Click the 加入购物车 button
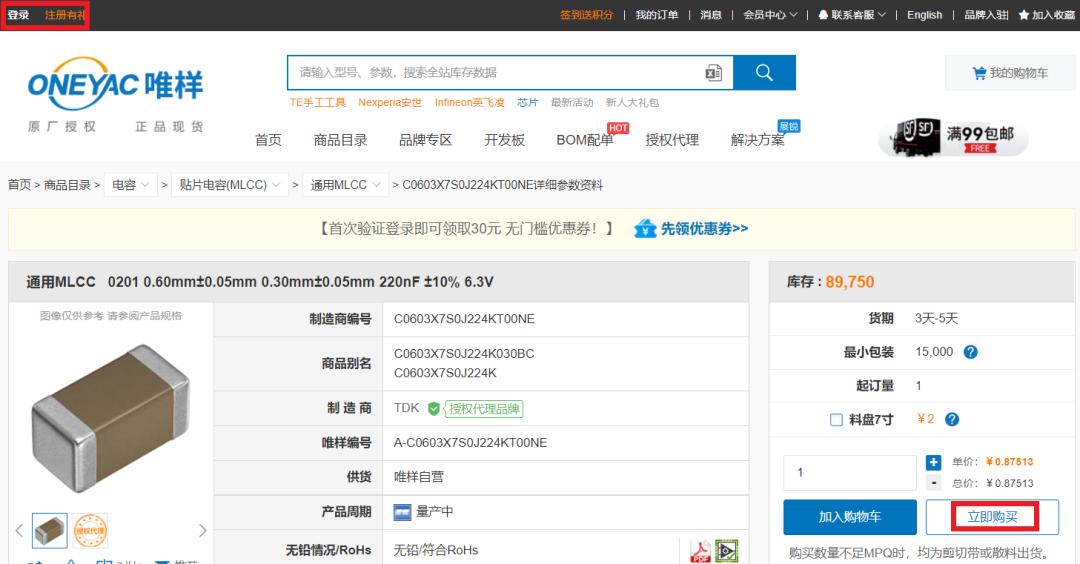 tap(850, 517)
